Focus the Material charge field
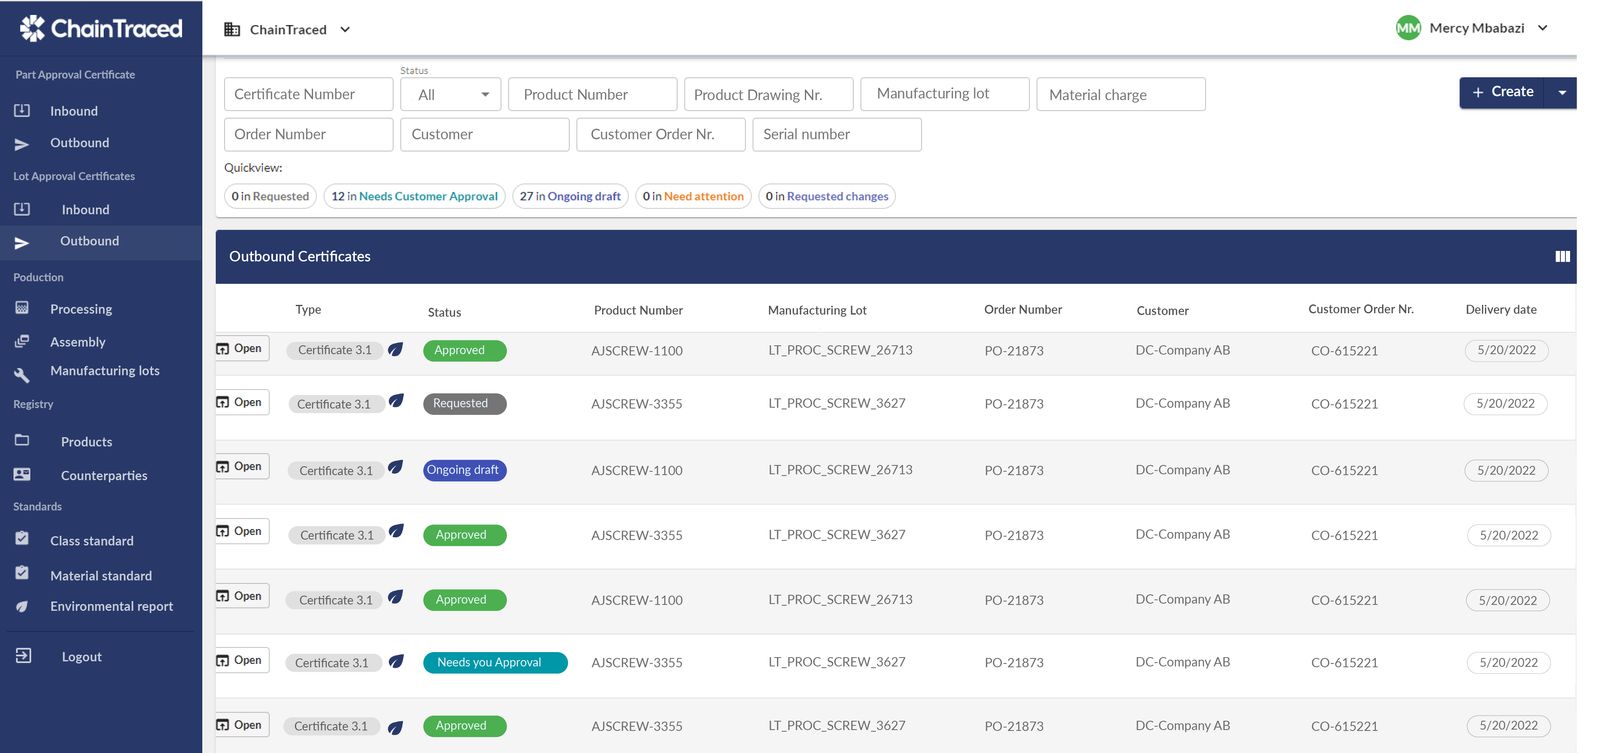 click(1121, 94)
